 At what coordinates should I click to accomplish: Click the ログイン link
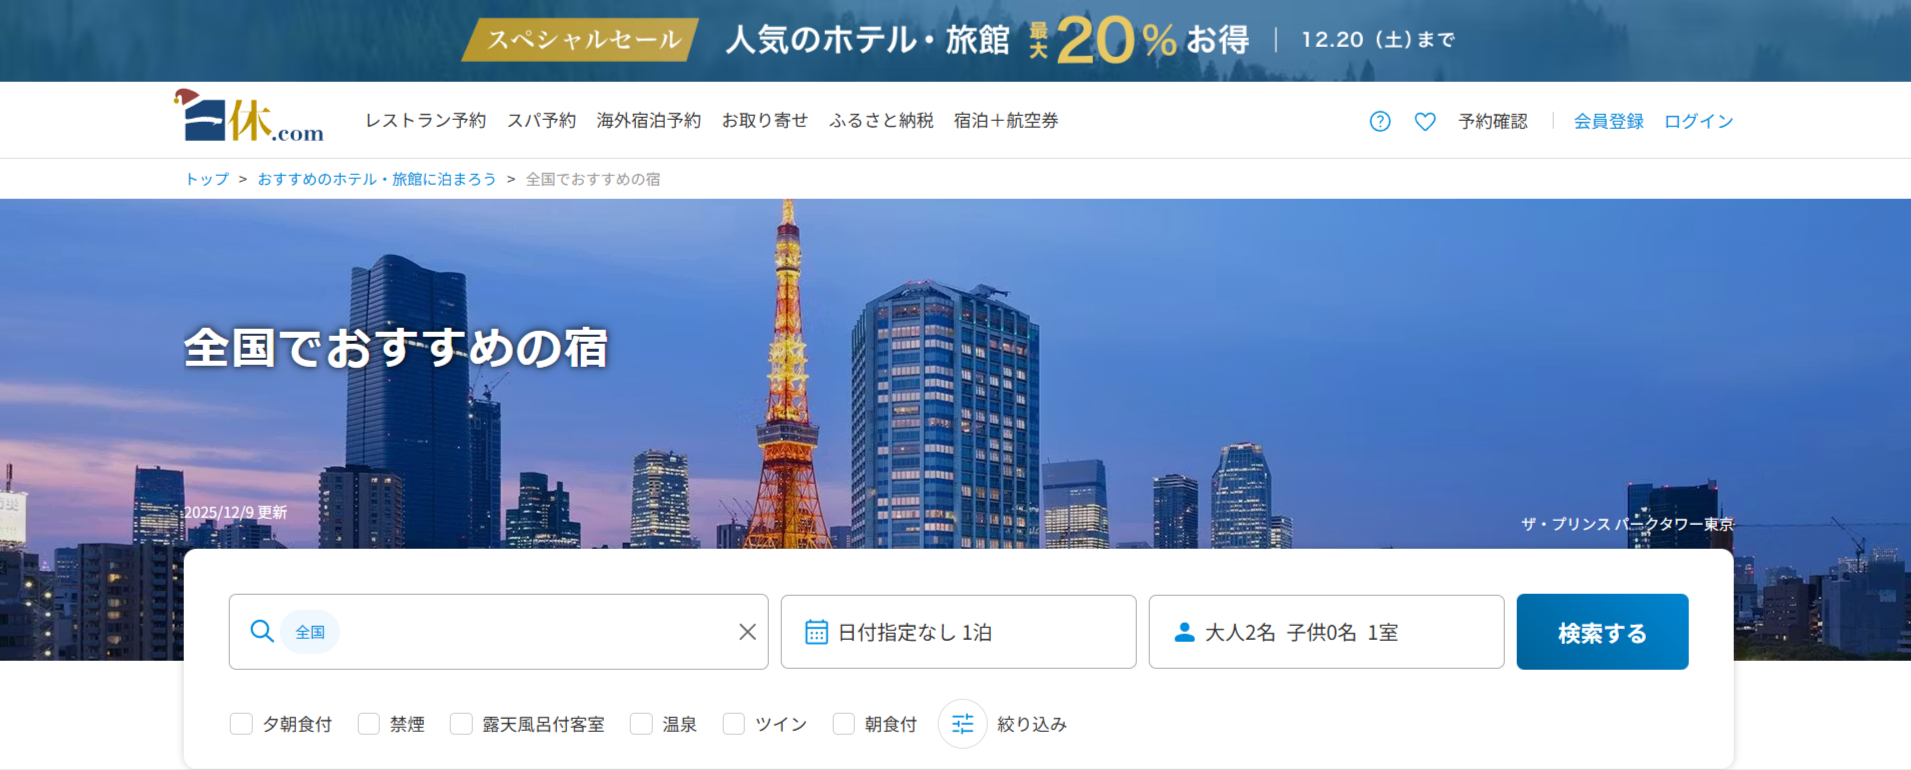coord(1698,121)
